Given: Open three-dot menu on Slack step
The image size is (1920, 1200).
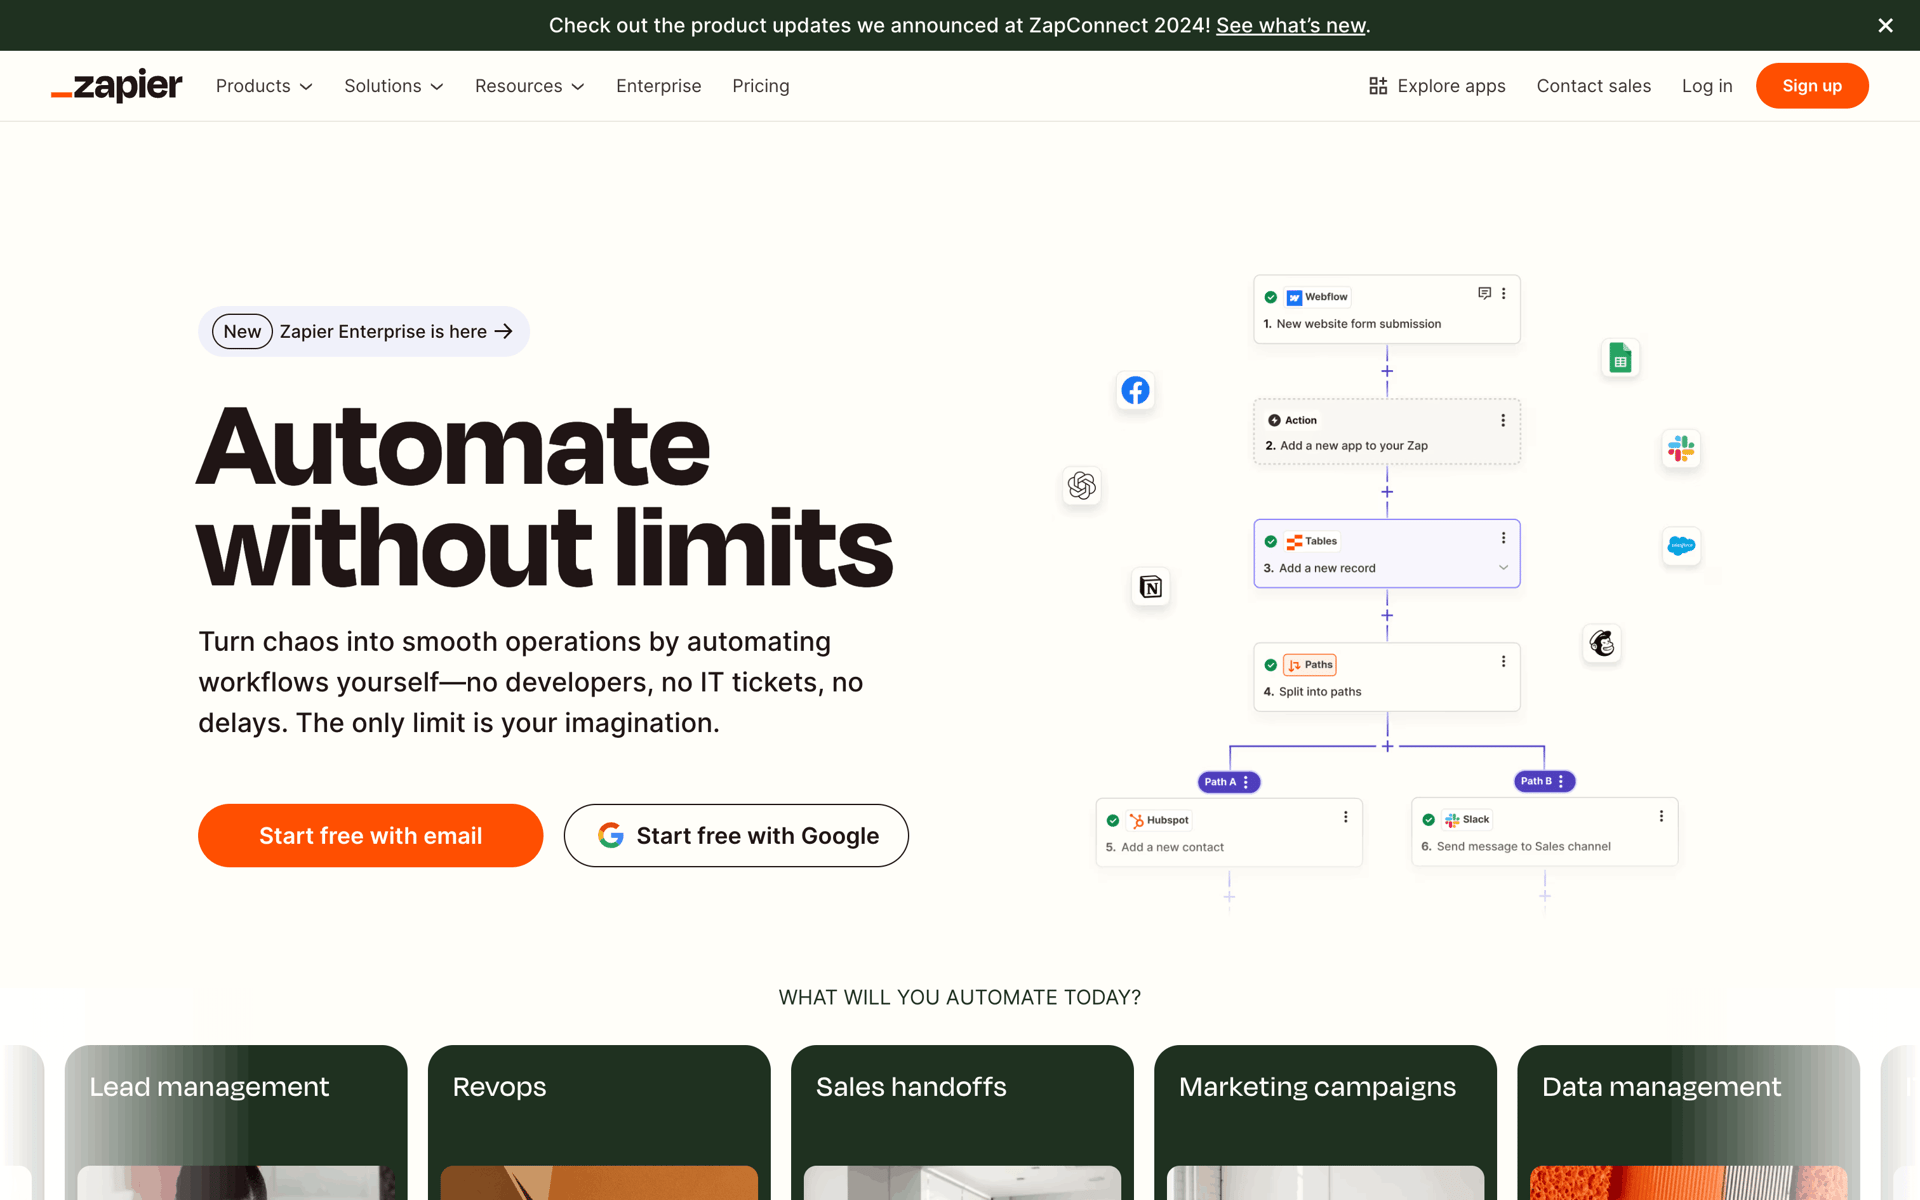Looking at the screenshot, I should [1661, 816].
